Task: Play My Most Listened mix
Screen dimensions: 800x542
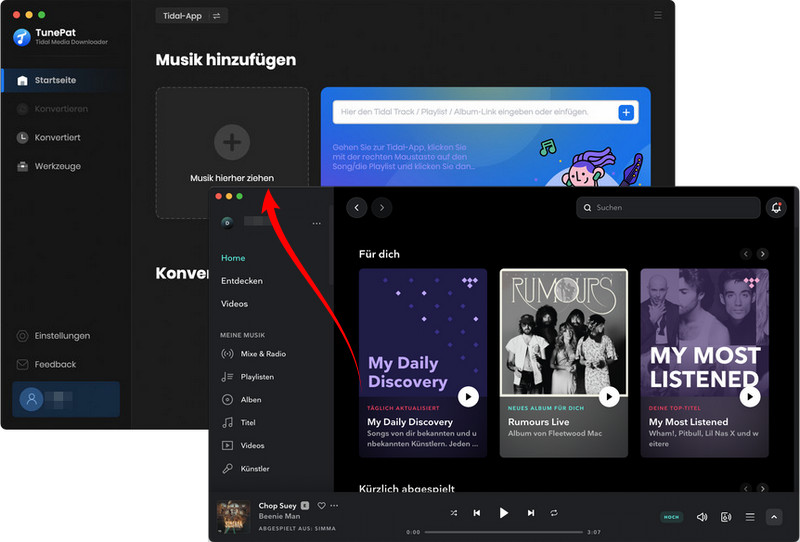Action: point(749,397)
